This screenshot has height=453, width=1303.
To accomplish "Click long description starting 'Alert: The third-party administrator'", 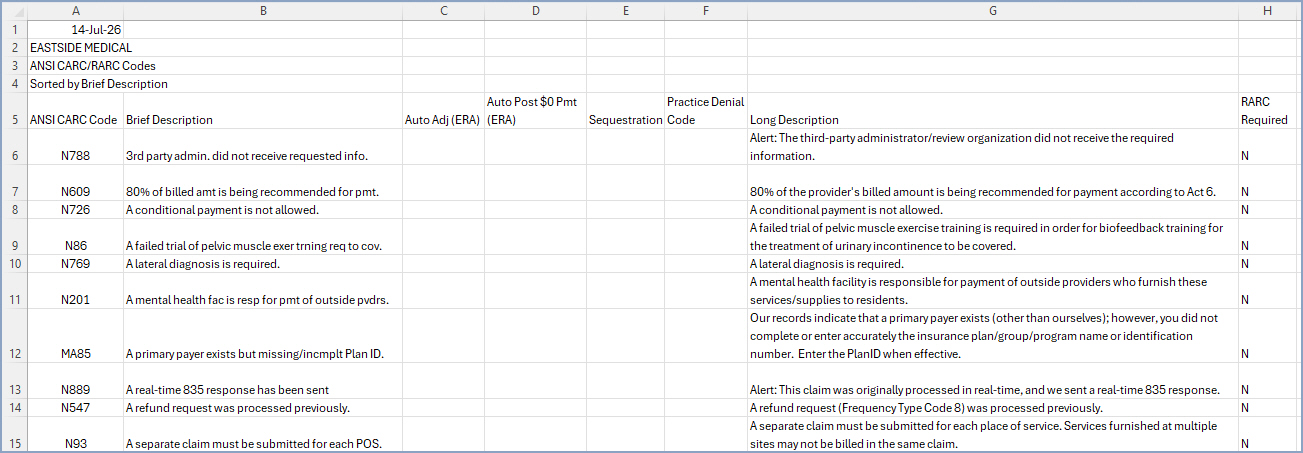I will click(x=993, y=147).
